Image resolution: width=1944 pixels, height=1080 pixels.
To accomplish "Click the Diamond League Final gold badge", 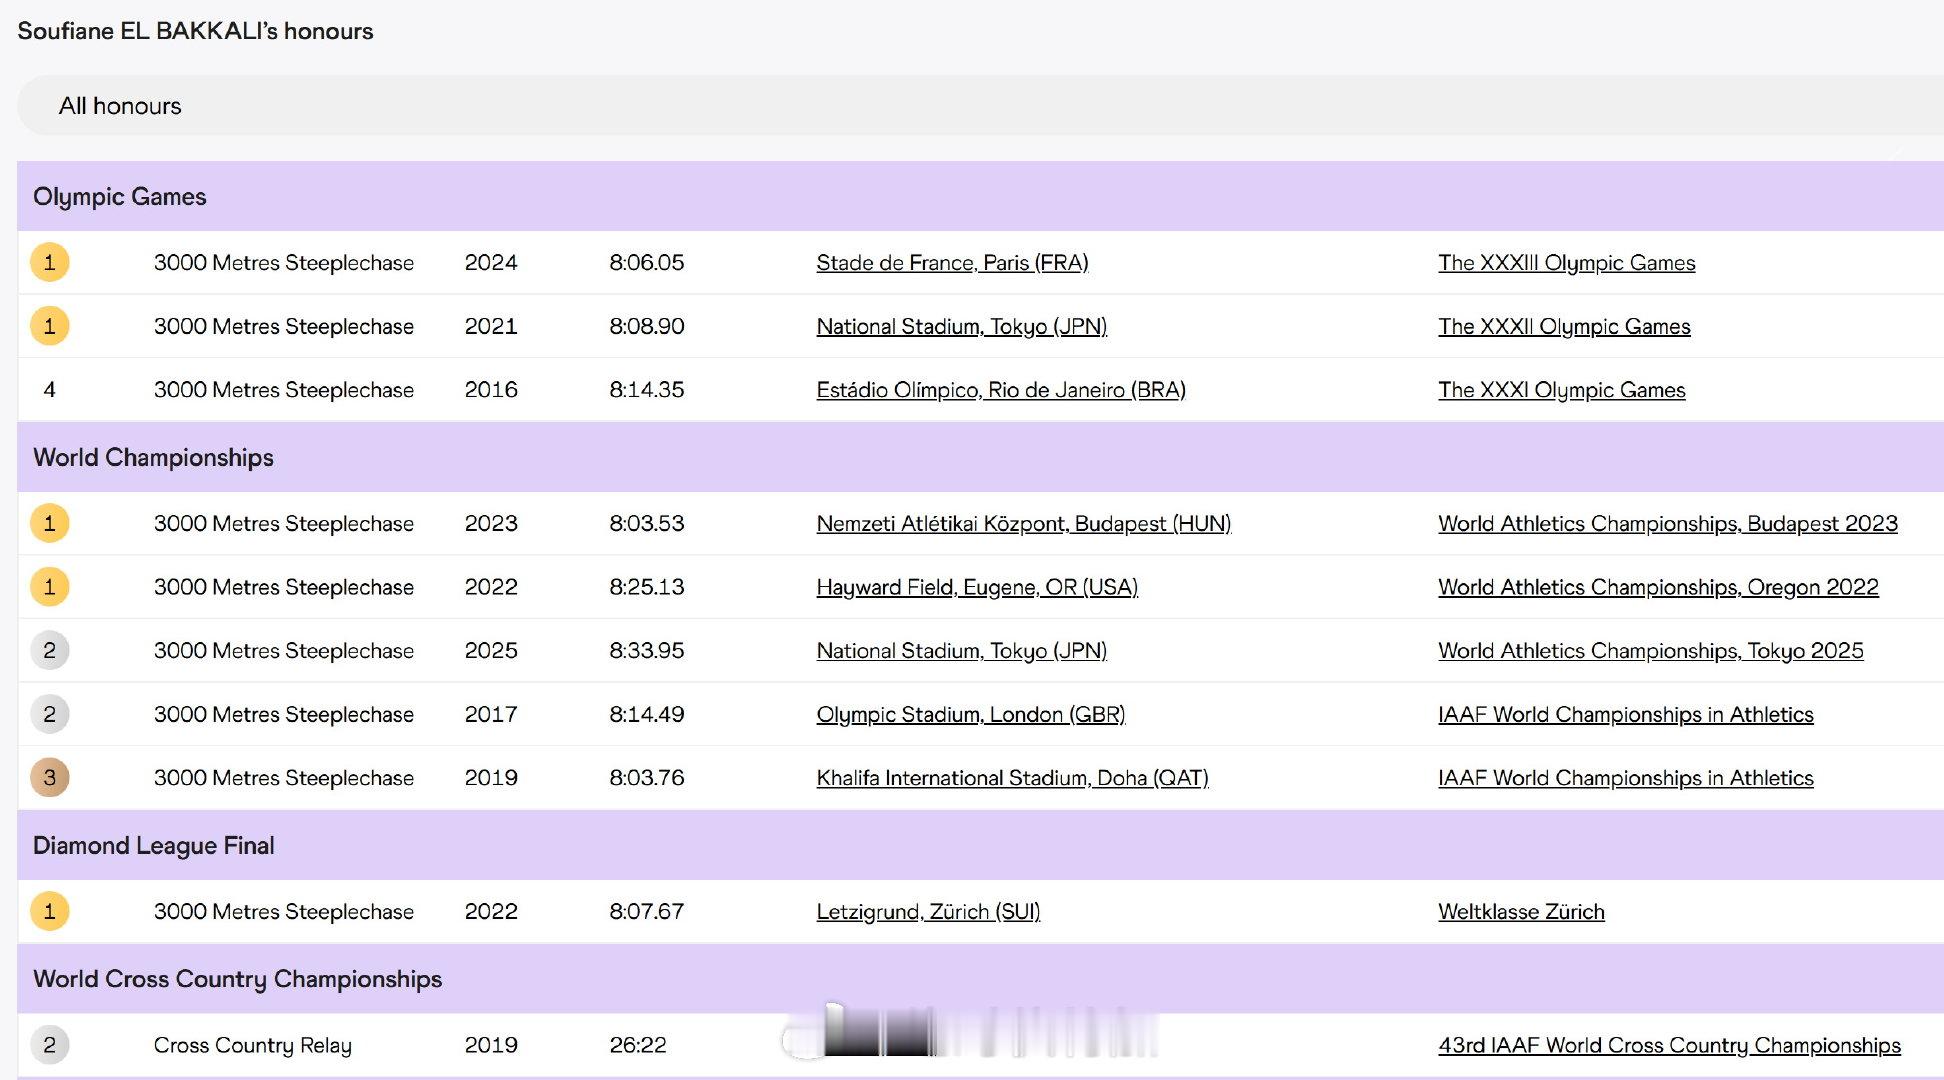I will [x=49, y=911].
